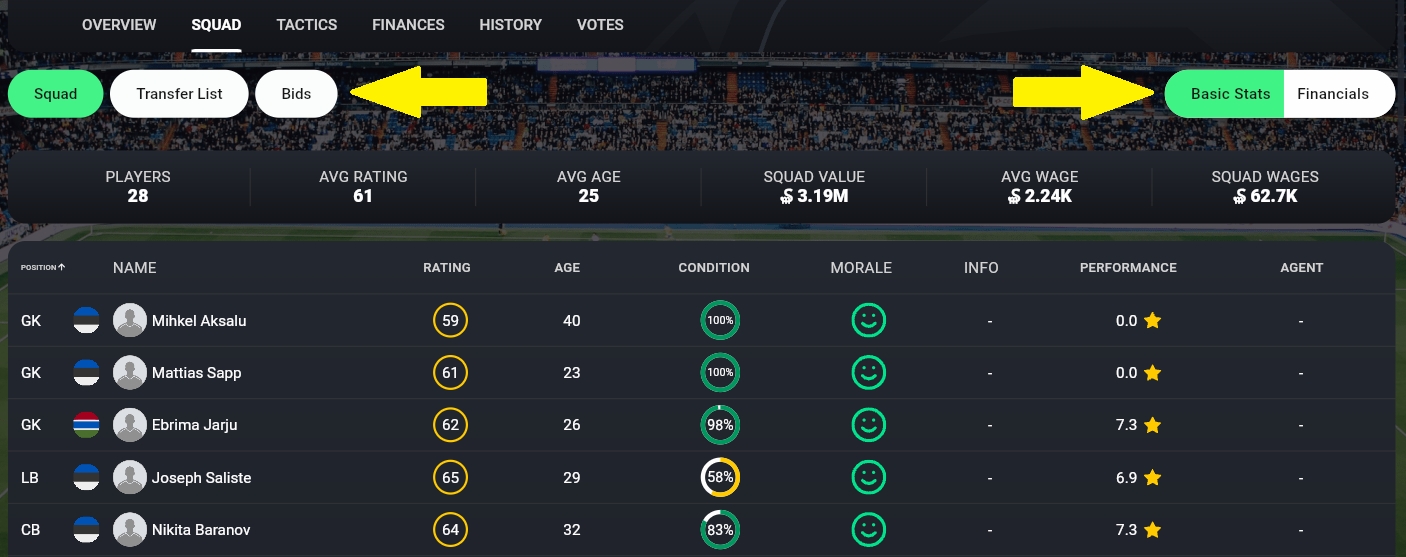Open Joseph Saliste's player profile
This screenshot has width=1406, height=557.
201,478
